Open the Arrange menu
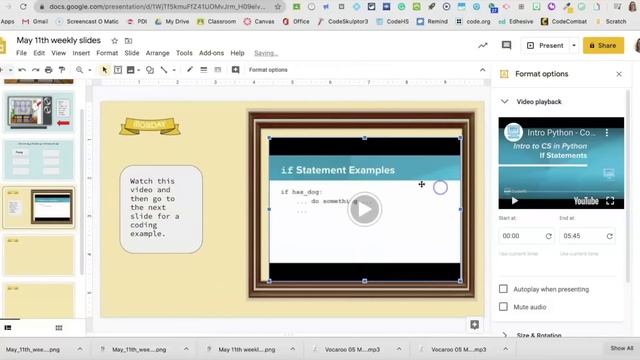The image size is (640, 360). (158, 53)
